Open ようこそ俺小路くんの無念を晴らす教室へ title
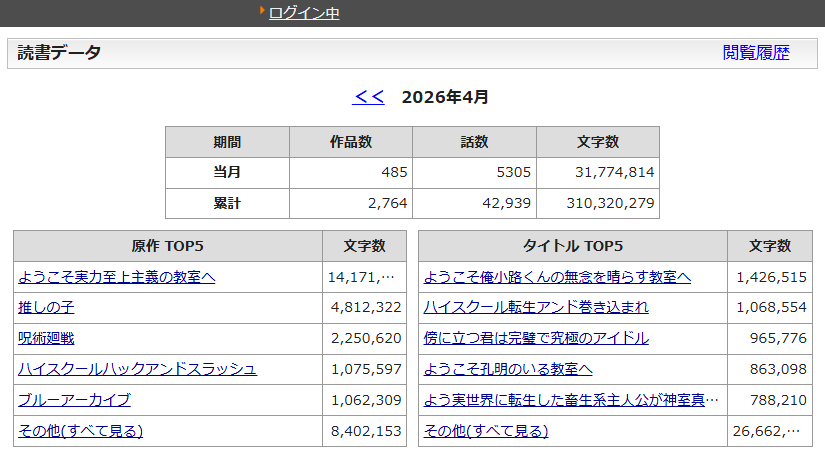The width and height of the screenshot is (825, 458). point(557,277)
